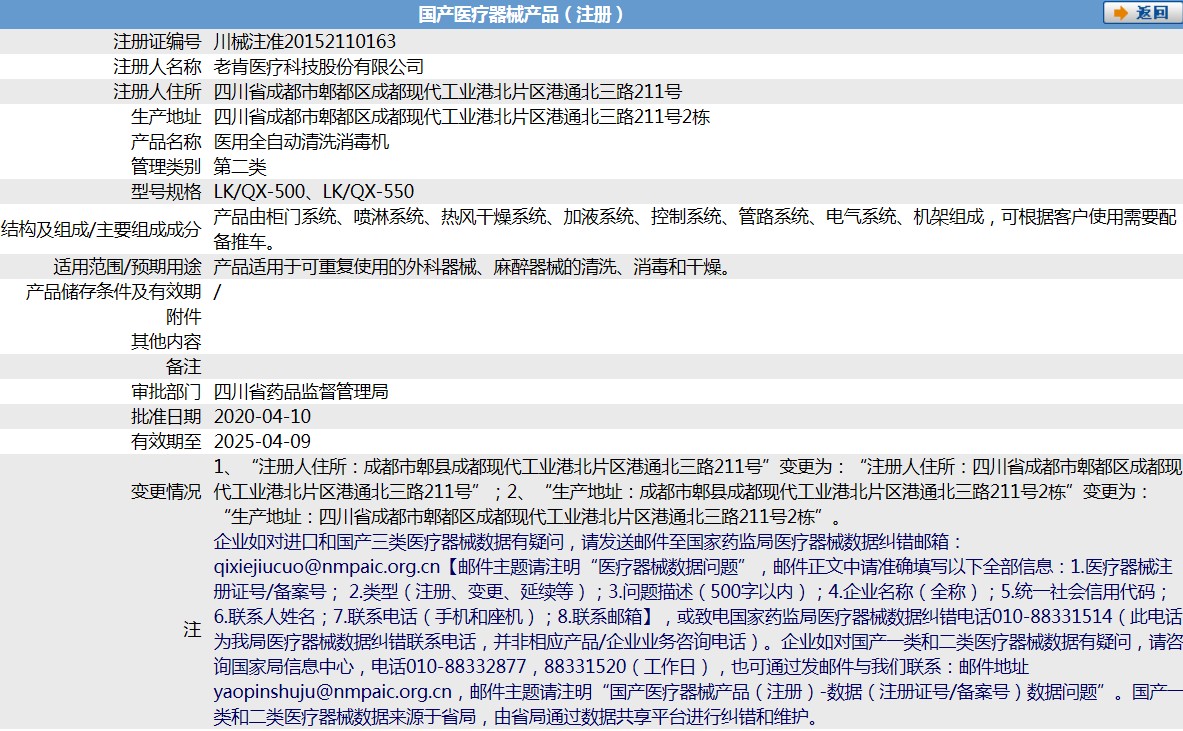This screenshot has height=731, width=1183.
Task: Select approval date 2020-04-10
Action: pyautogui.click(x=263, y=416)
